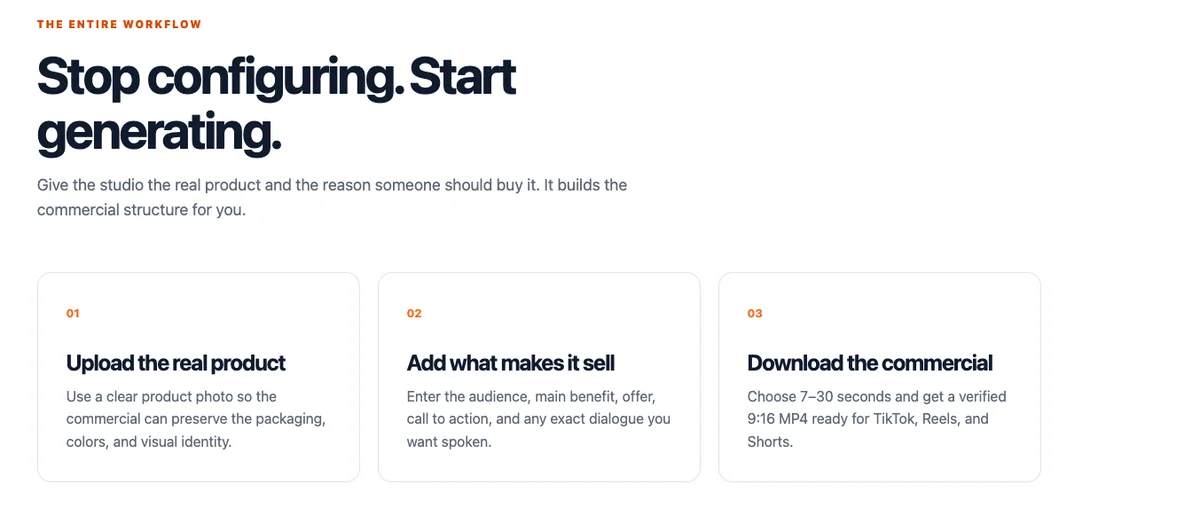Click the 'Add what makes it sell' heading
Screen dimensions: 1200x514
(511, 363)
